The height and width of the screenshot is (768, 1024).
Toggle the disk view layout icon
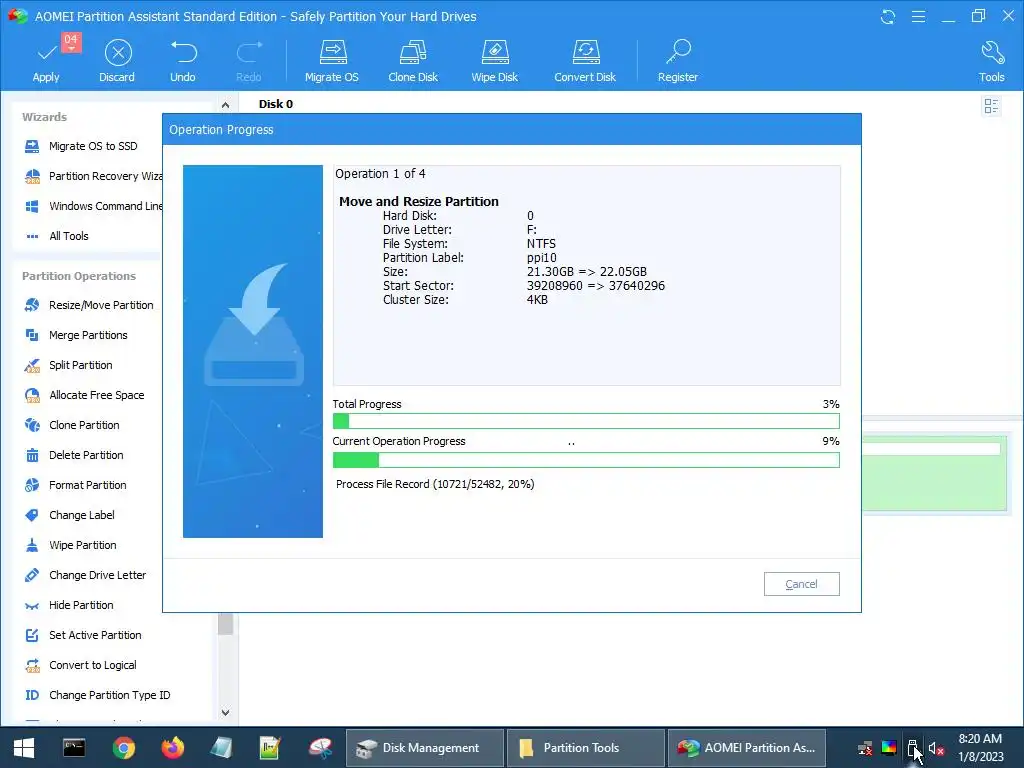(x=991, y=106)
